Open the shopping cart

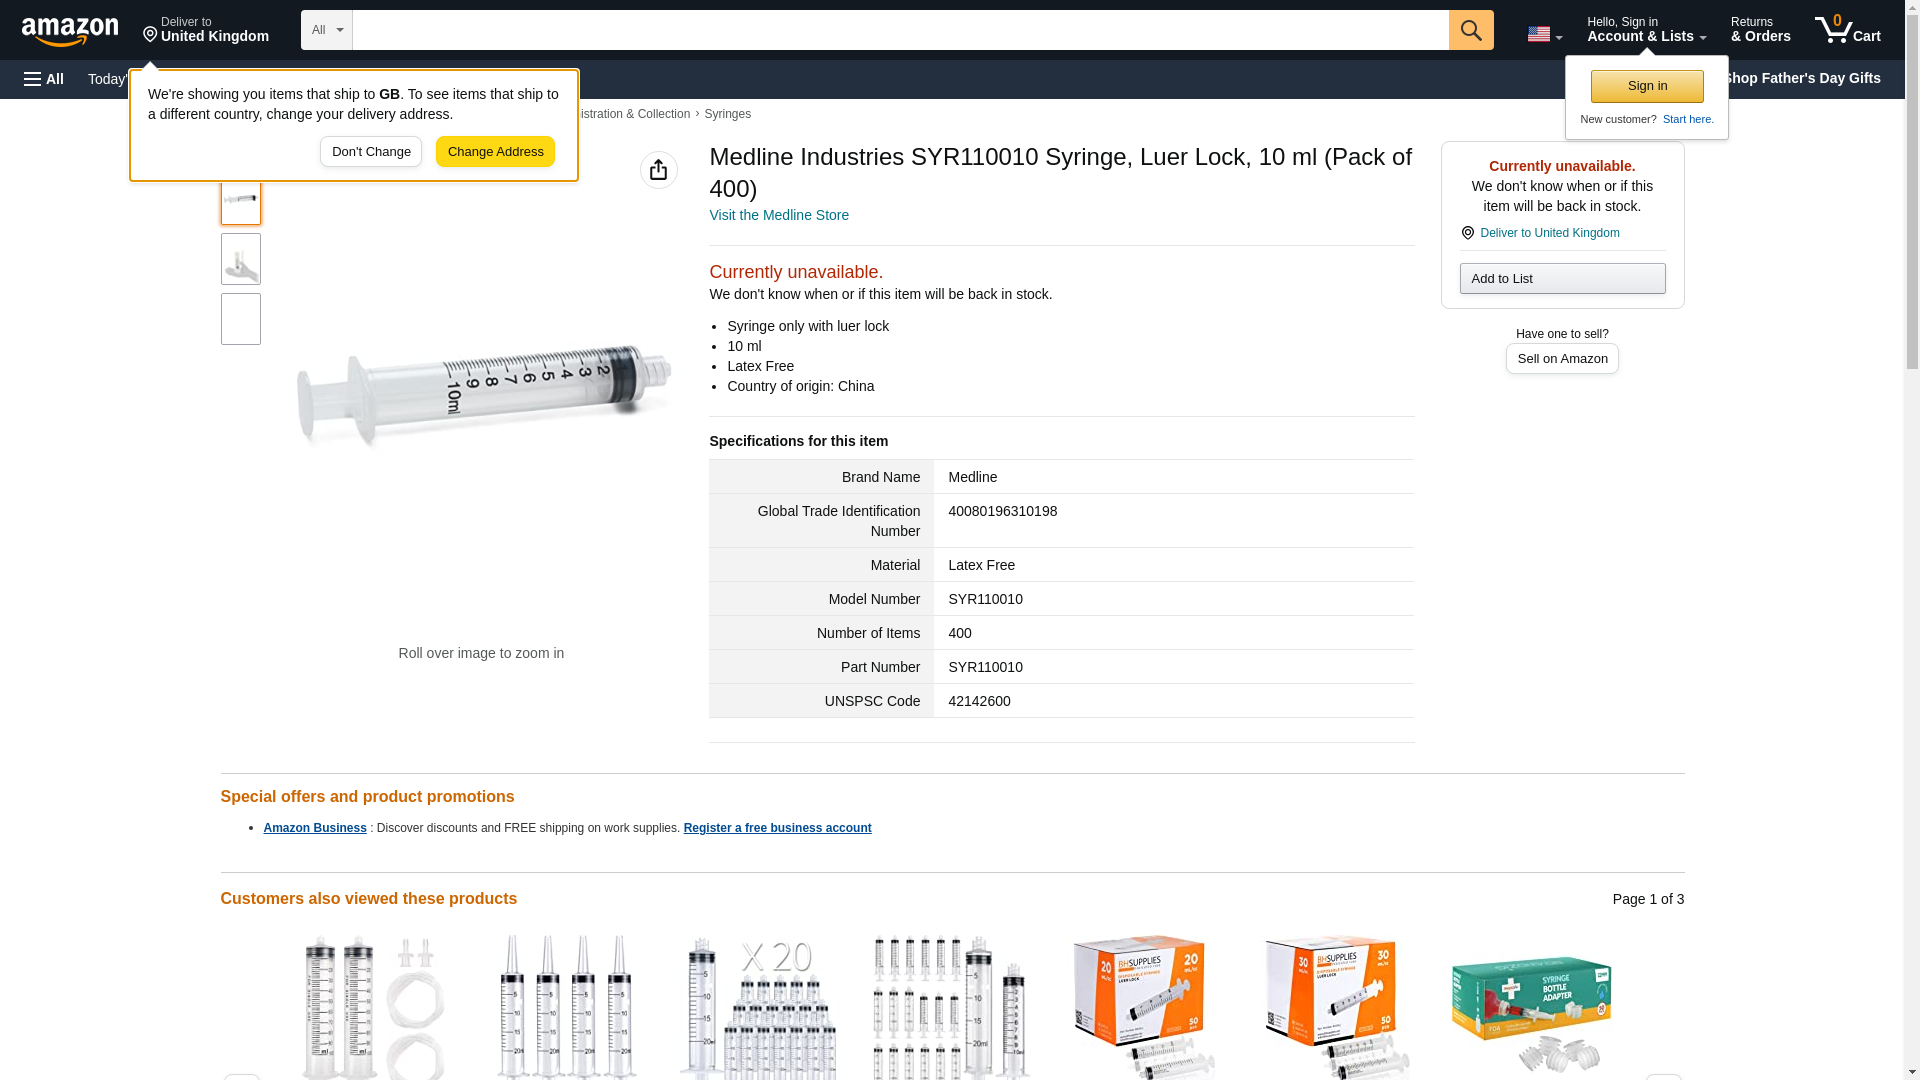1847,30
